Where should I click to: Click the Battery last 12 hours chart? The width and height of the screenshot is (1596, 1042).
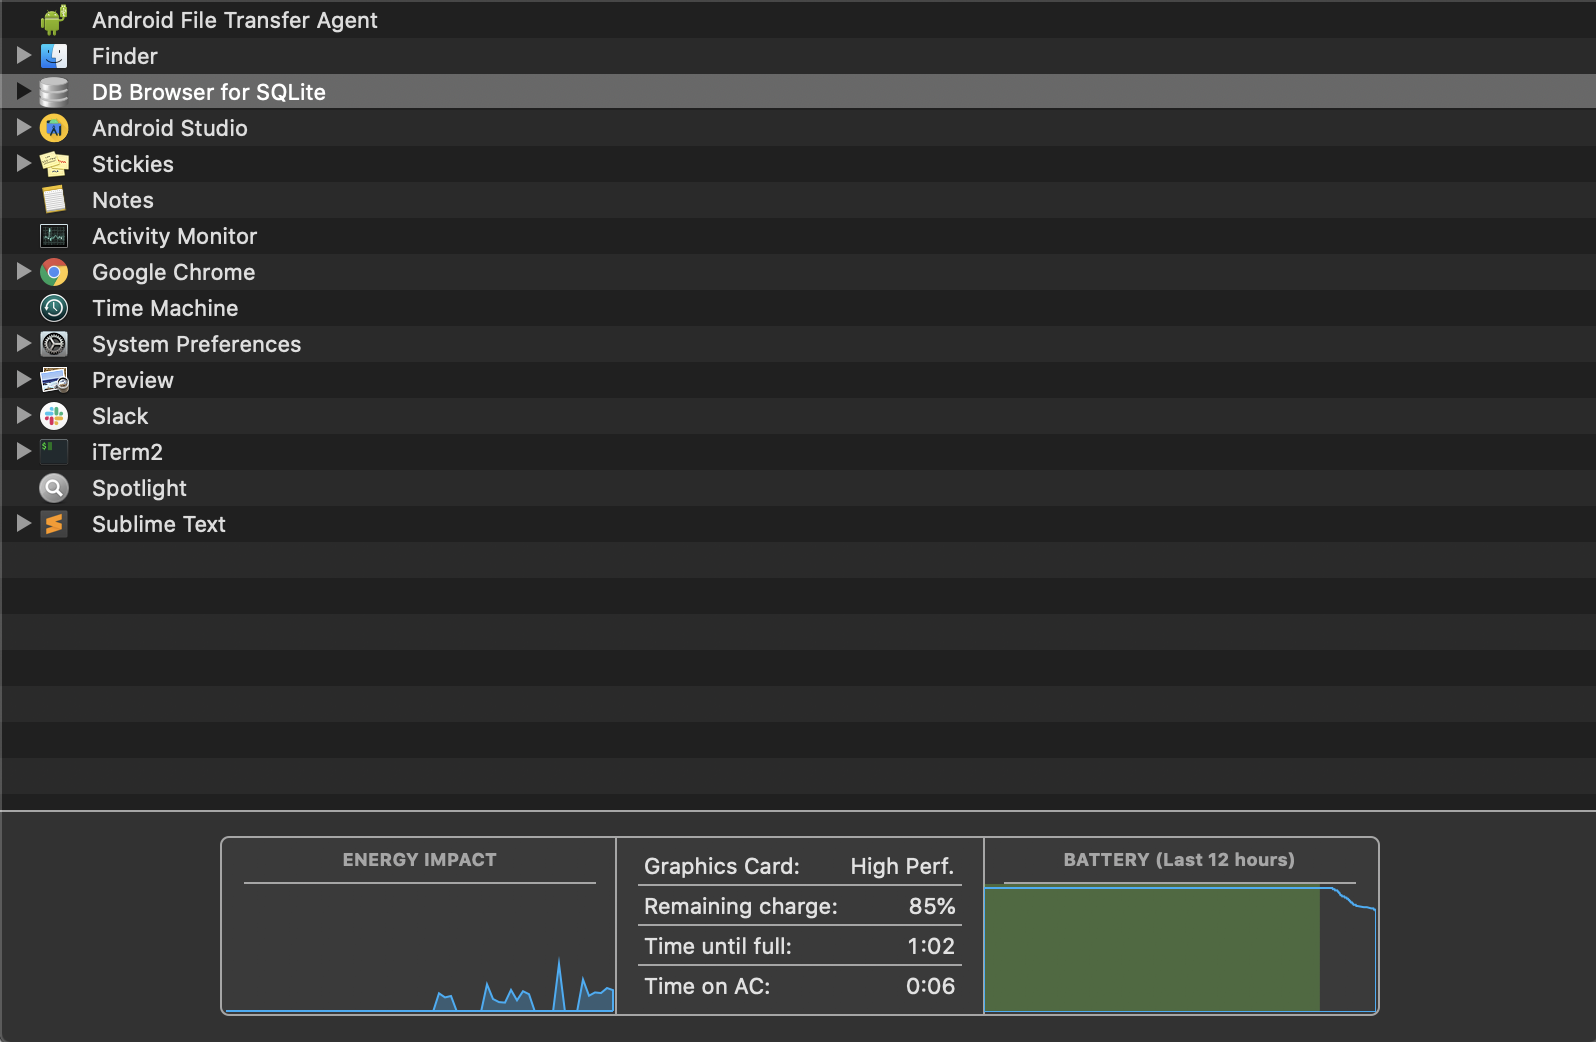click(1180, 950)
